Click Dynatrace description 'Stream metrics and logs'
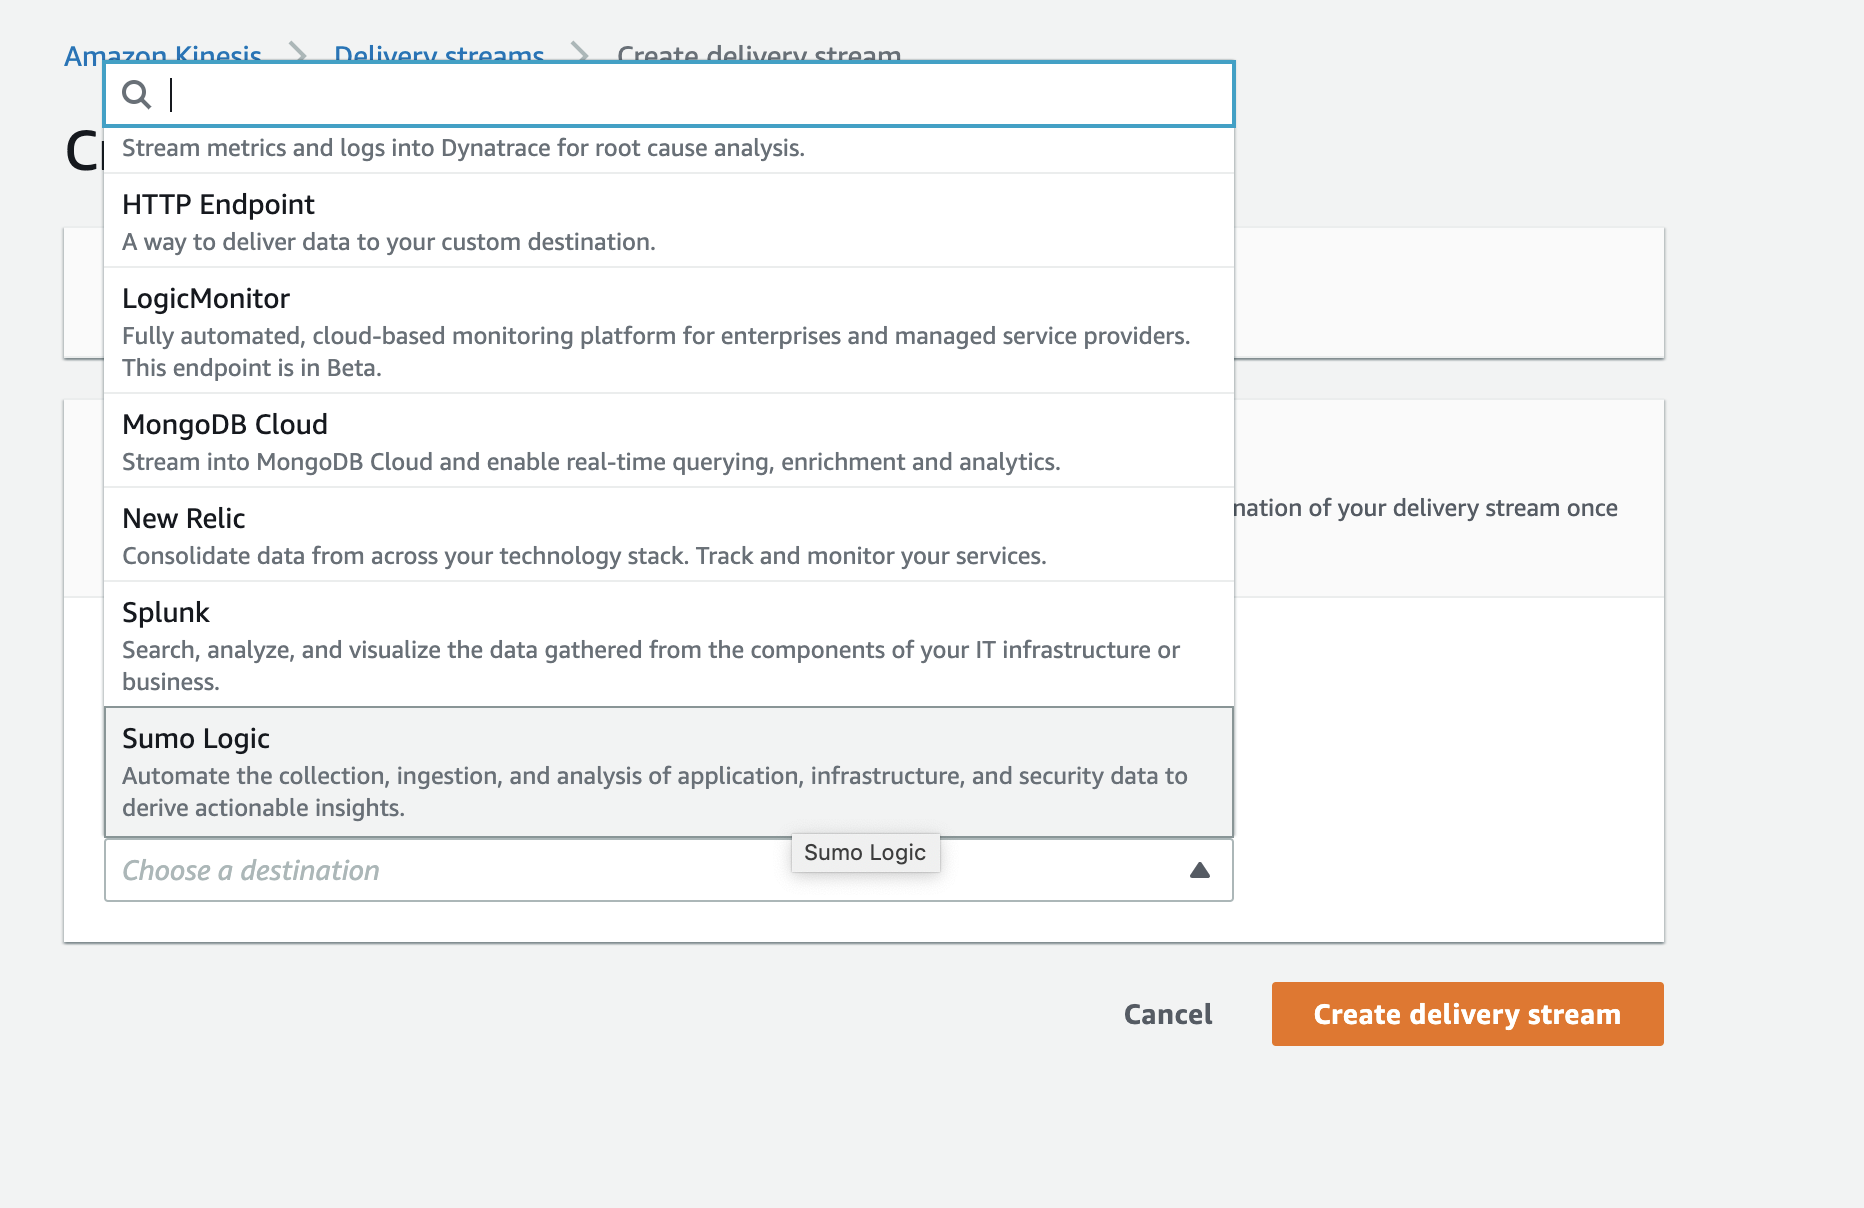The image size is (1864, 1208). (x=463, y=148)
